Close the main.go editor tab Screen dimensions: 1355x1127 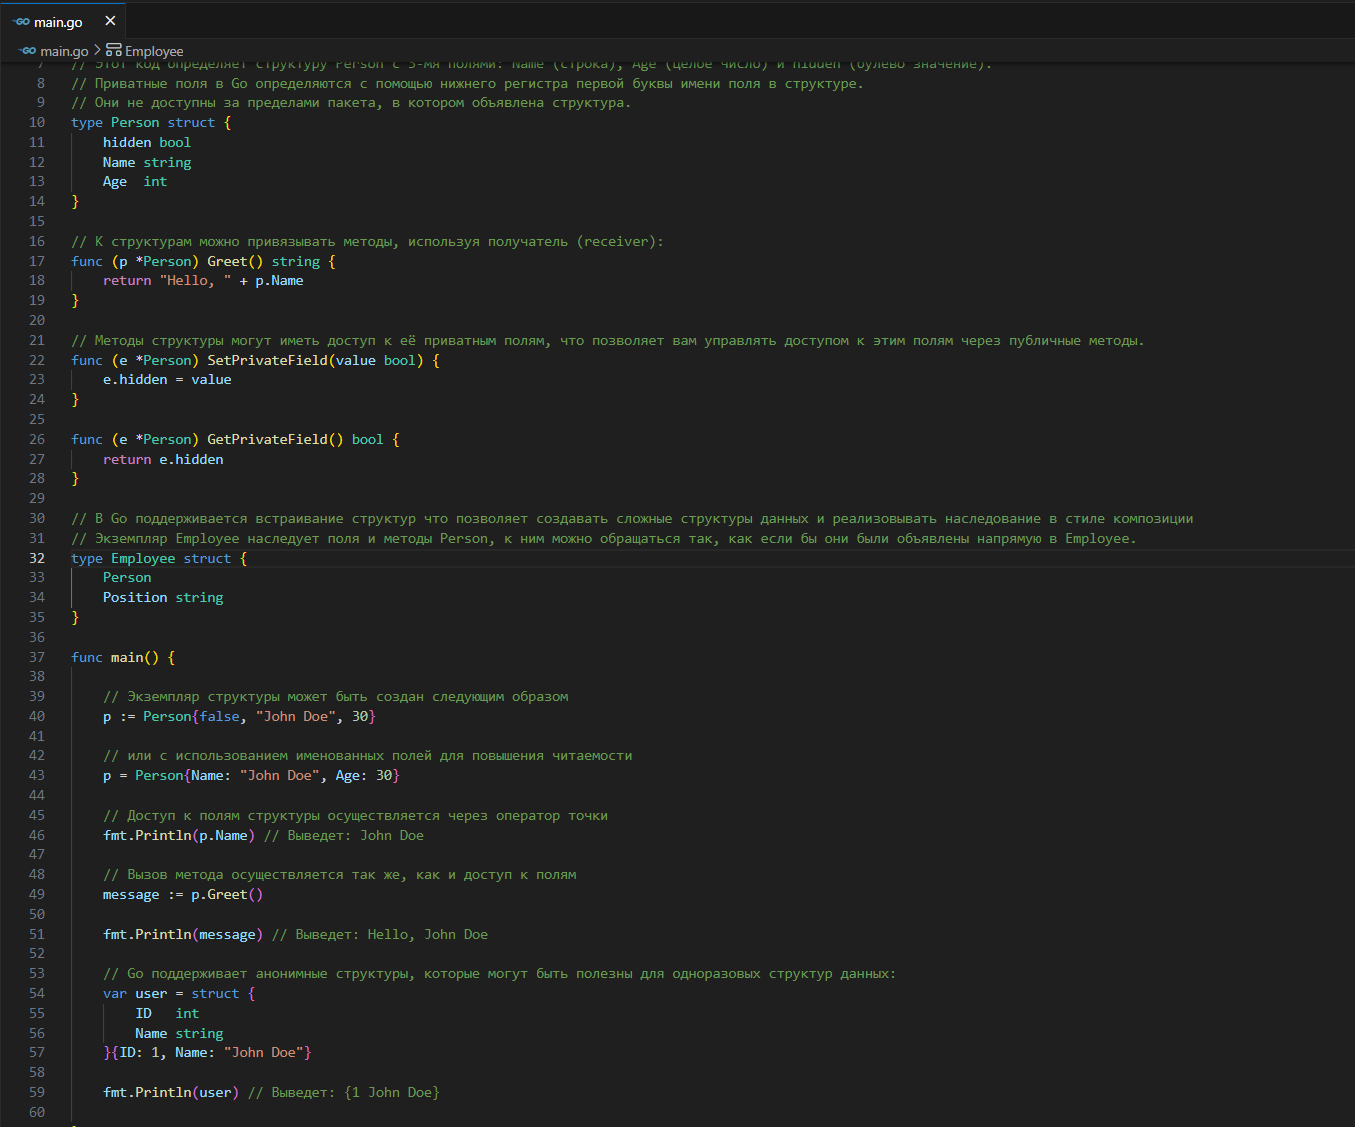pyautogui.click(x=110, y=21)
